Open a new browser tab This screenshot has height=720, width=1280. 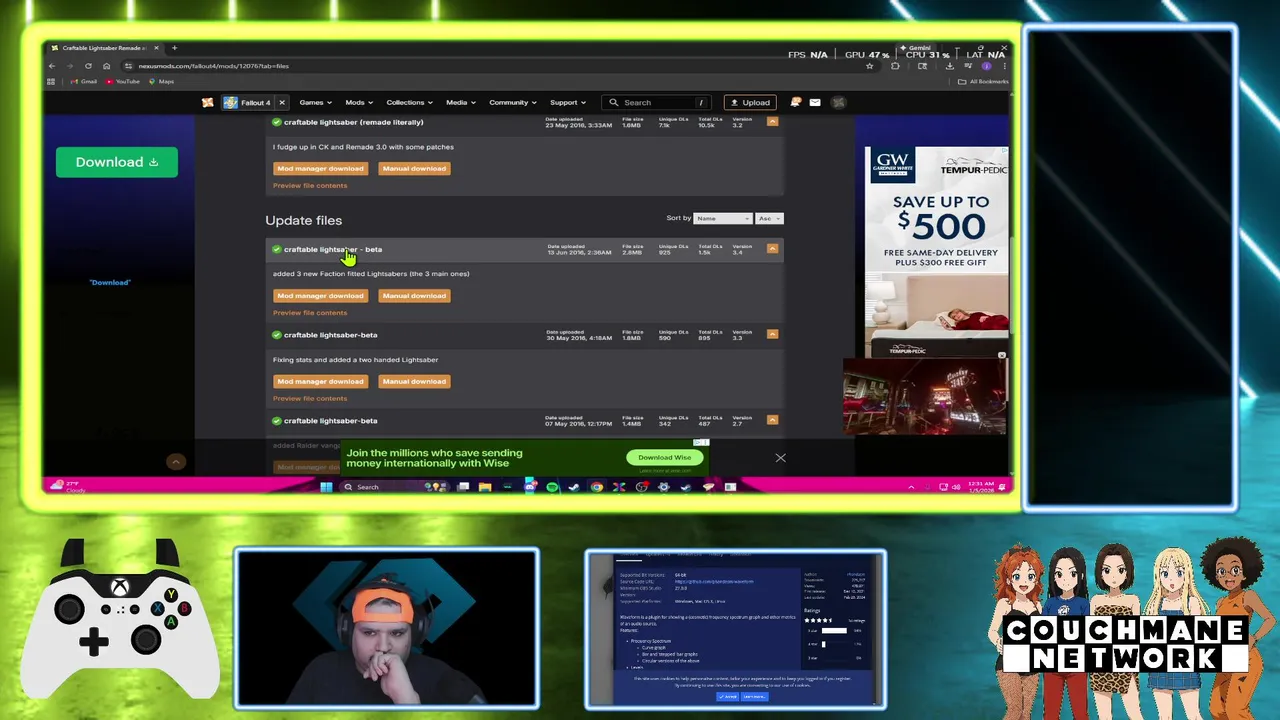point(174,48)
